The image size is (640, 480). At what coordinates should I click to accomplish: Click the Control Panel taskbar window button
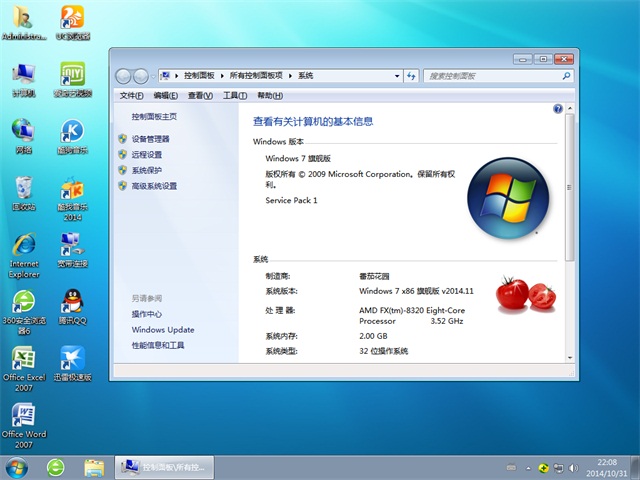coord(164,468)
